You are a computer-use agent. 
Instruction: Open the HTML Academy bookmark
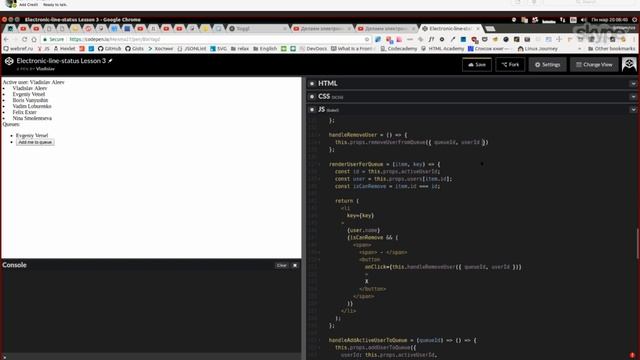442,49
